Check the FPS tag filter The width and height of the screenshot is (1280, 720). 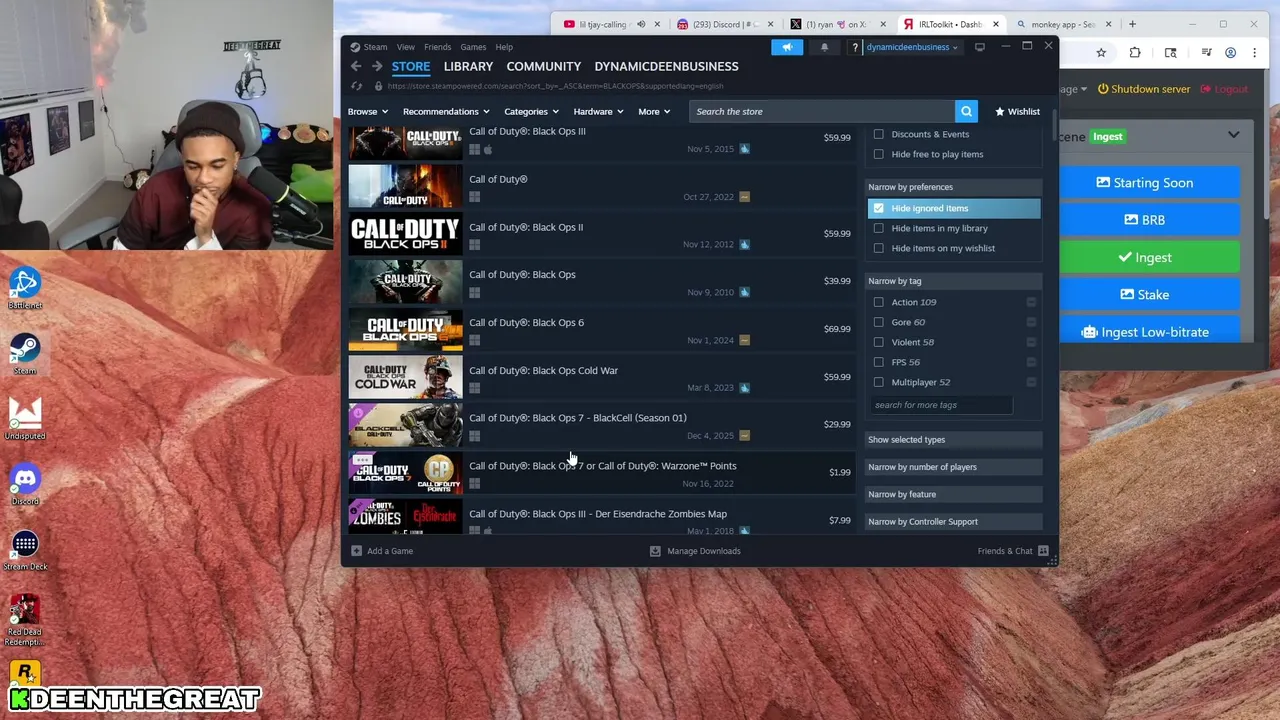click(x=879, y=362)
